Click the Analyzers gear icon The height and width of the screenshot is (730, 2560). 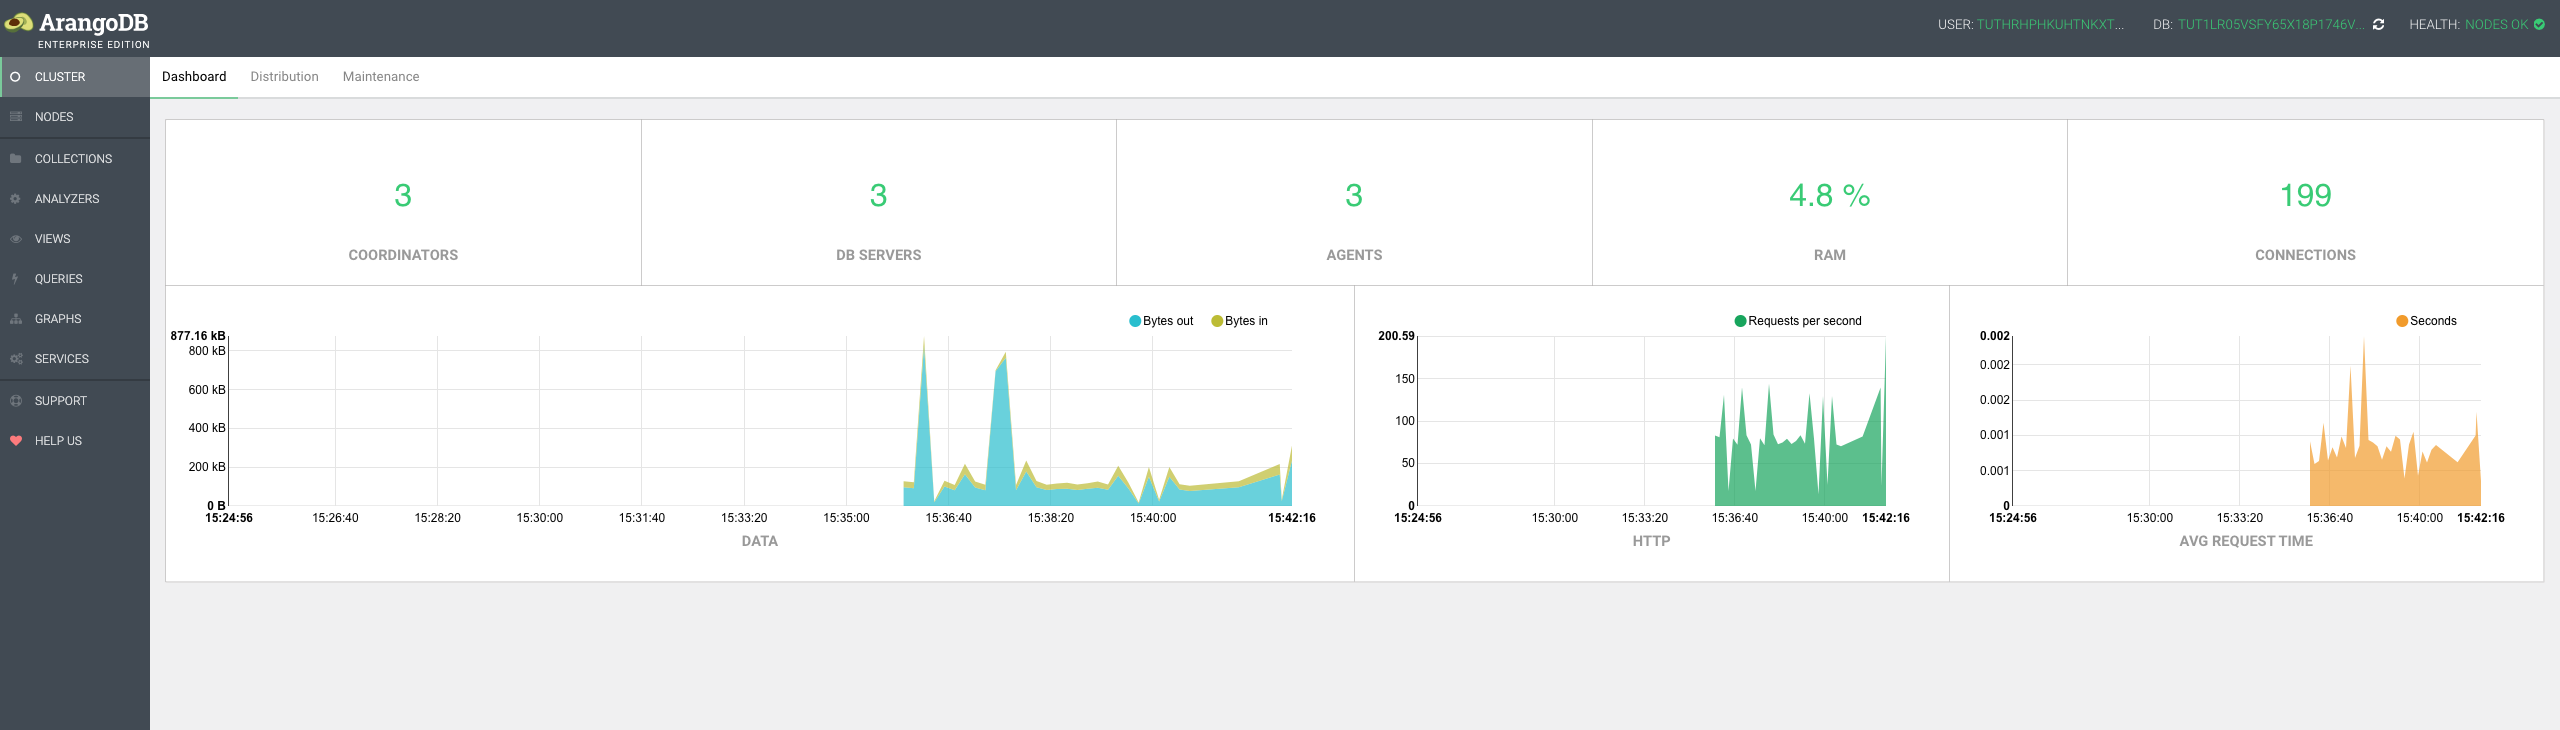pos(15,199)
